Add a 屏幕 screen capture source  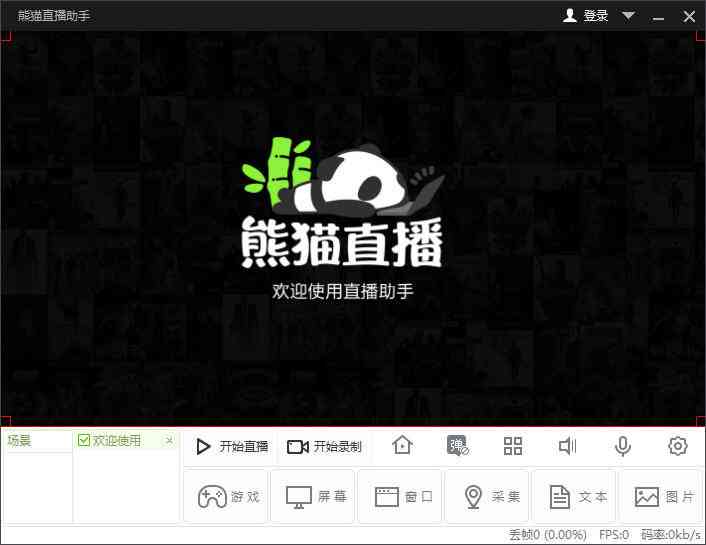coord(313,496)
